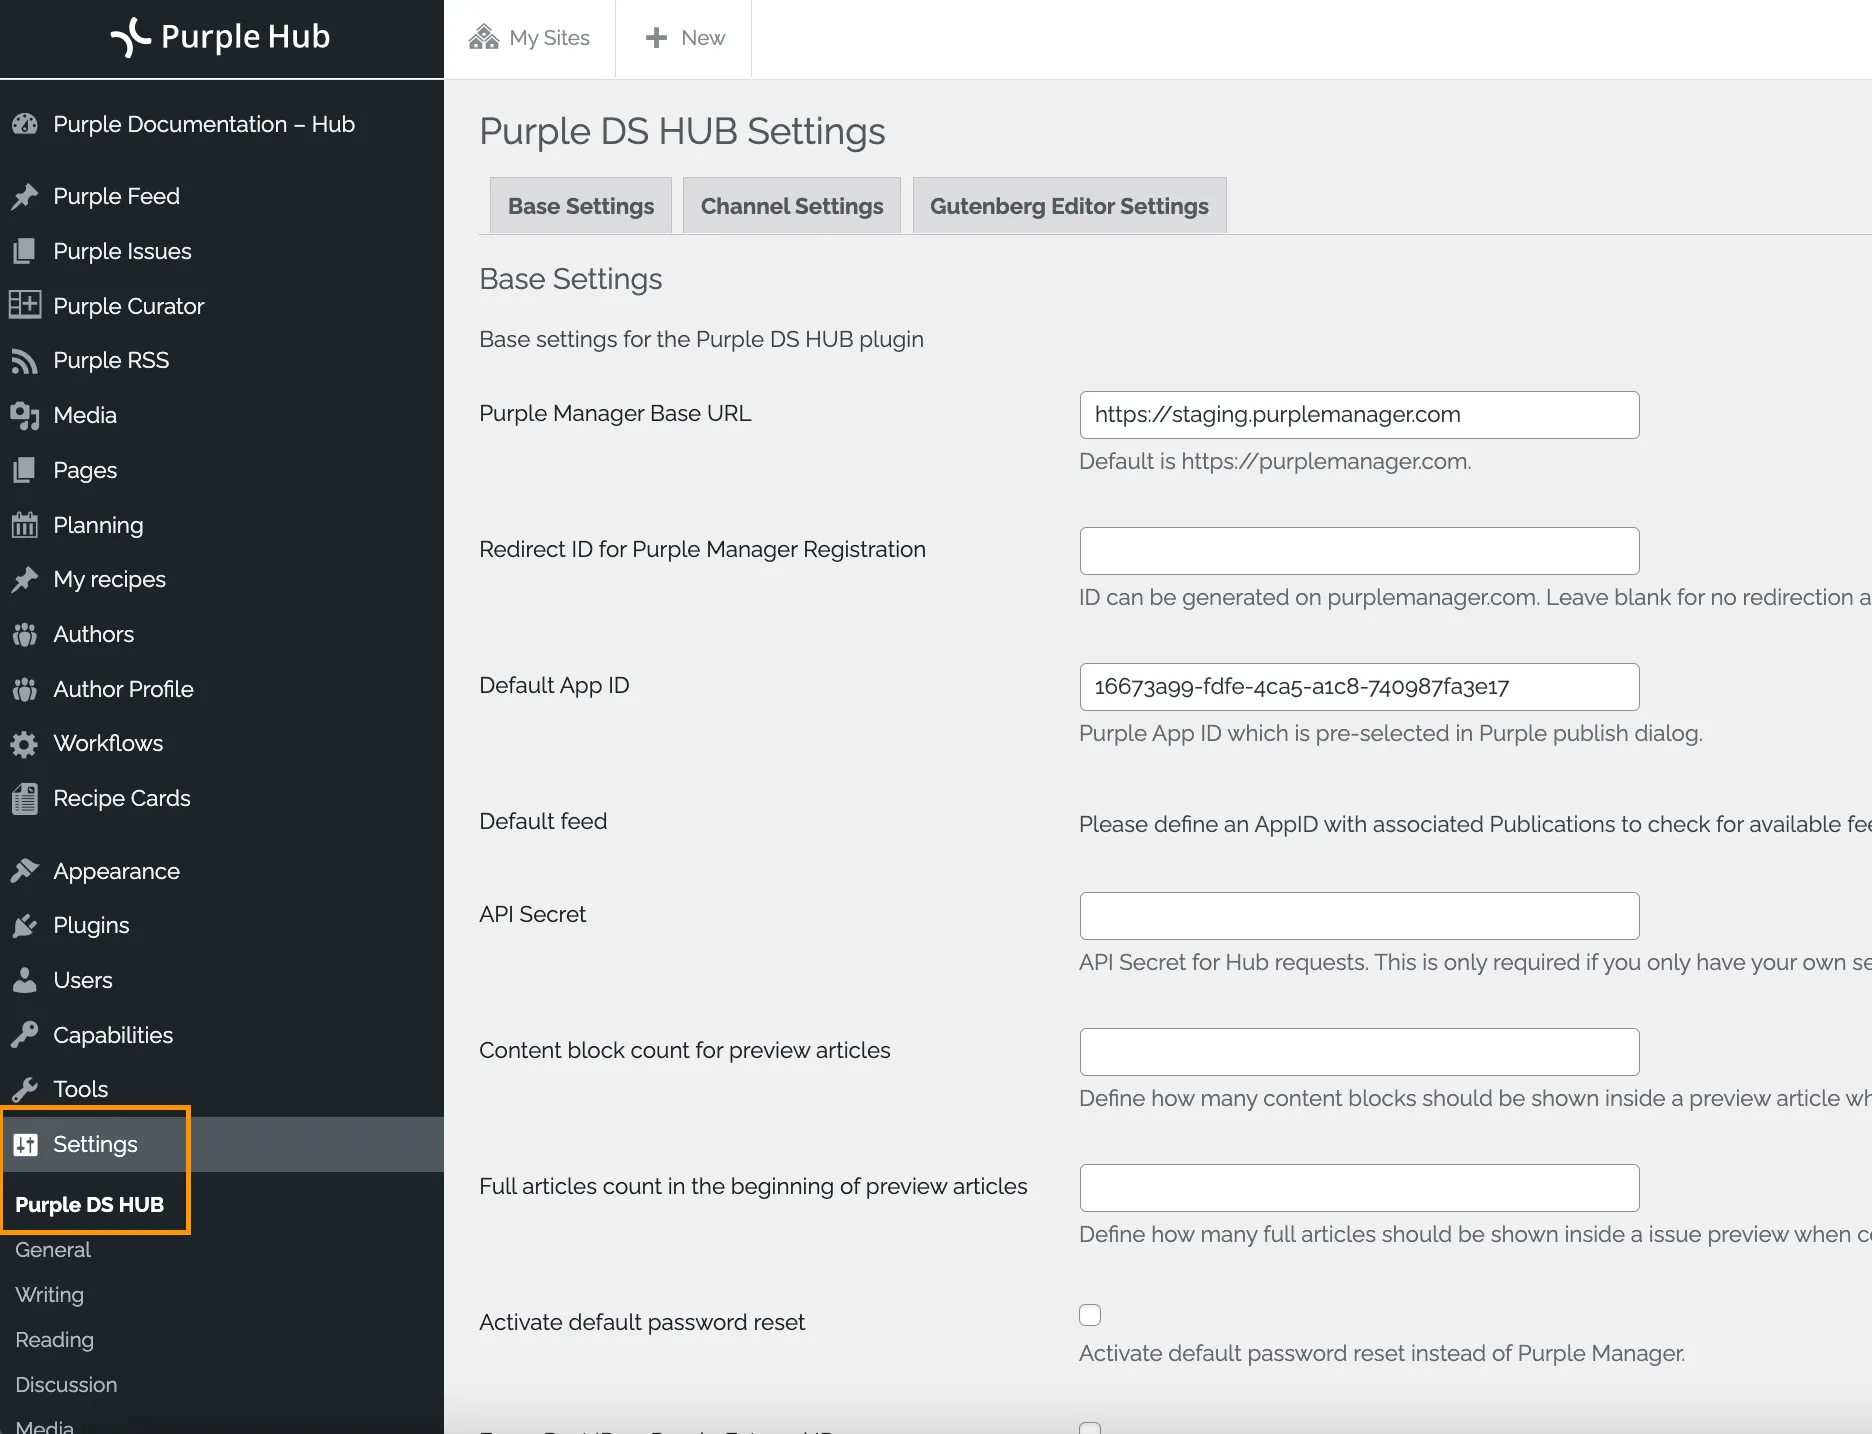Open the Channel Settings tab

click(x=792, y=206)
